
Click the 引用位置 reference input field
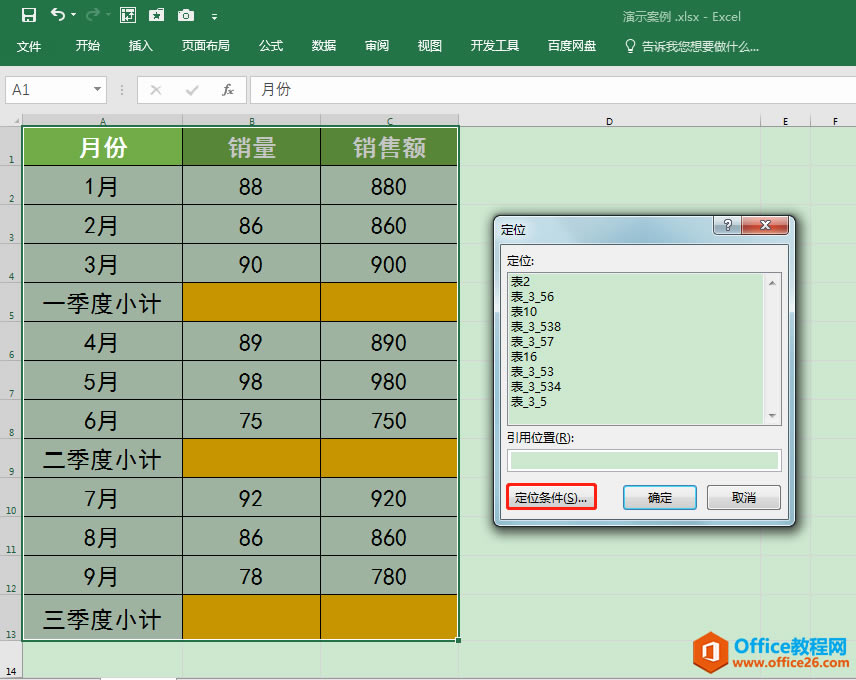point(644,461)
